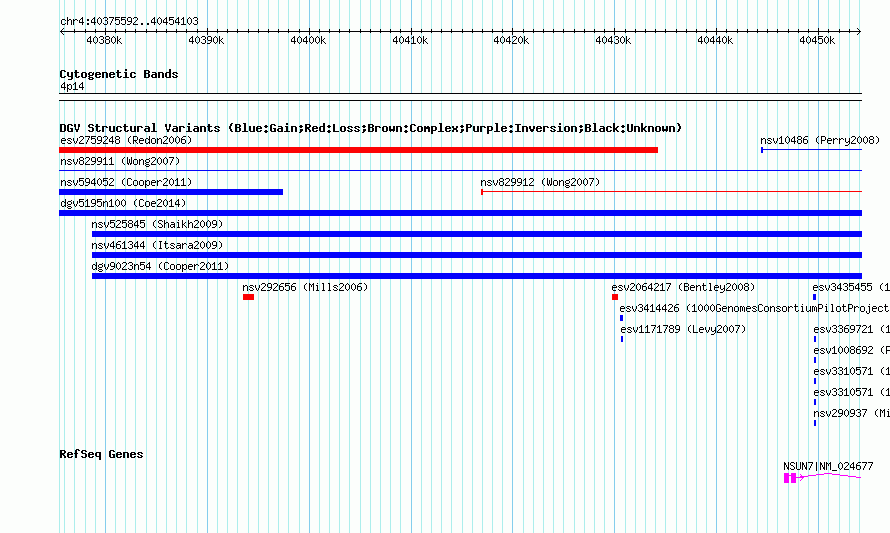The width and height of the screenshot is (890, 533).
Task: Open the nsv594052 (Cooper2011) label
Action: pos(126,182)
